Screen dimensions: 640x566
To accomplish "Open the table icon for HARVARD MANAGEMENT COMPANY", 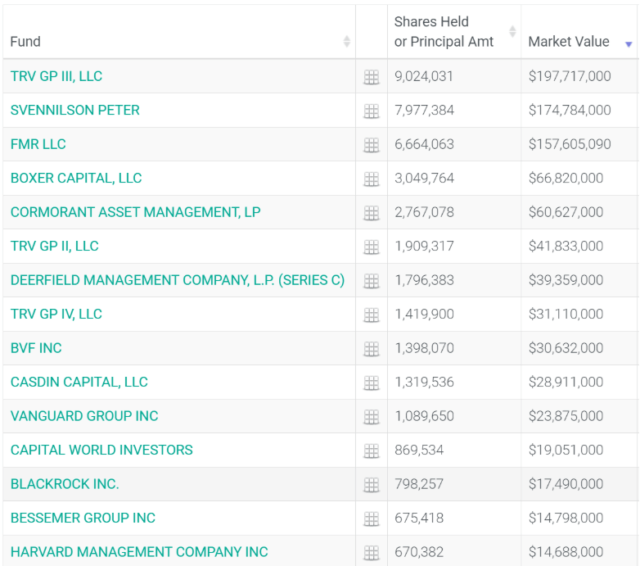I will [371, 553].
